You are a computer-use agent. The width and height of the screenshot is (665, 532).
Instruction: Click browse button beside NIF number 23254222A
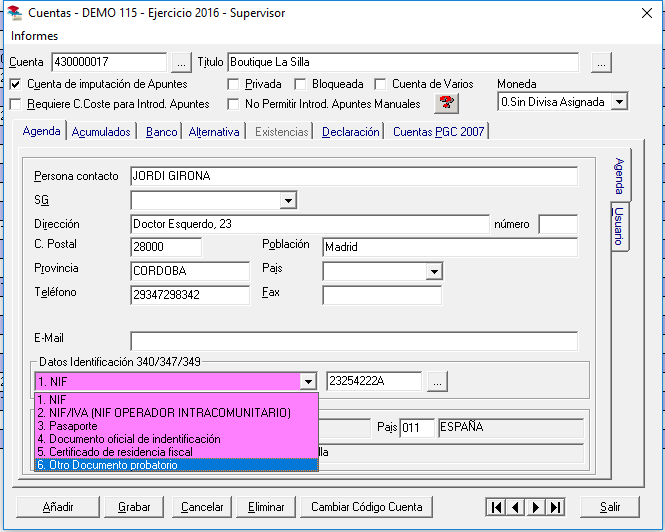pyautogui.click(x=437, y=381)
